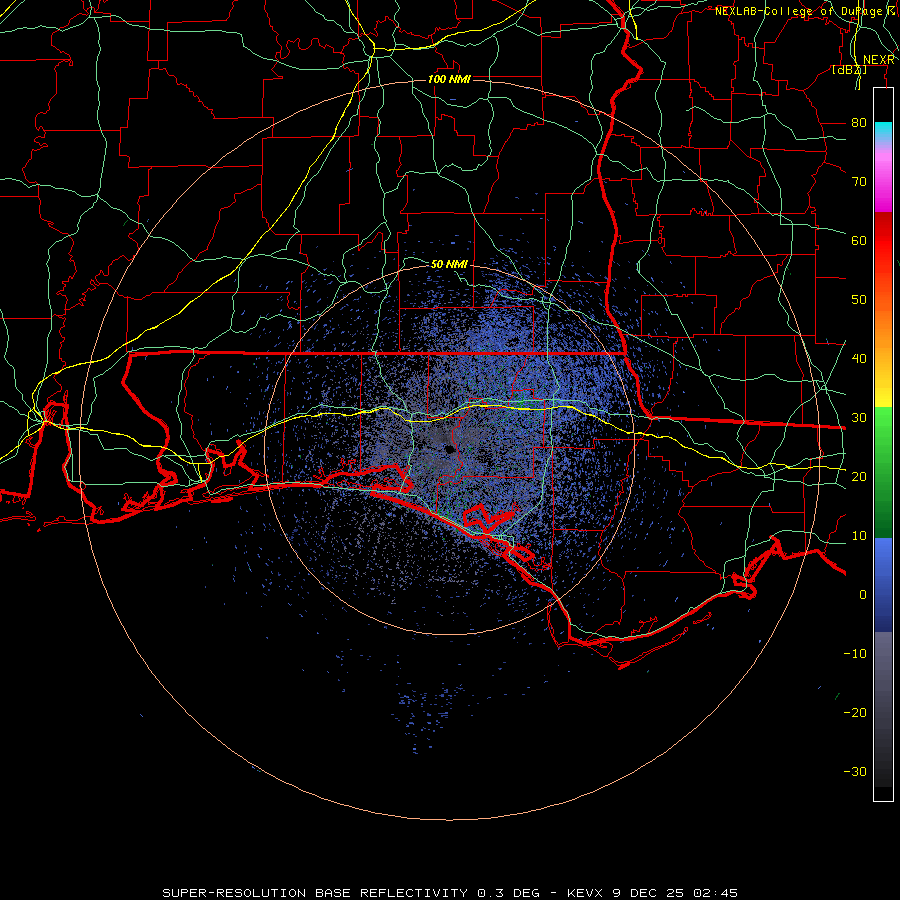Click the "[dBZ]" units label
Image resolution: width=900 pixels, height=900 pixels.
tap(849, 69)
